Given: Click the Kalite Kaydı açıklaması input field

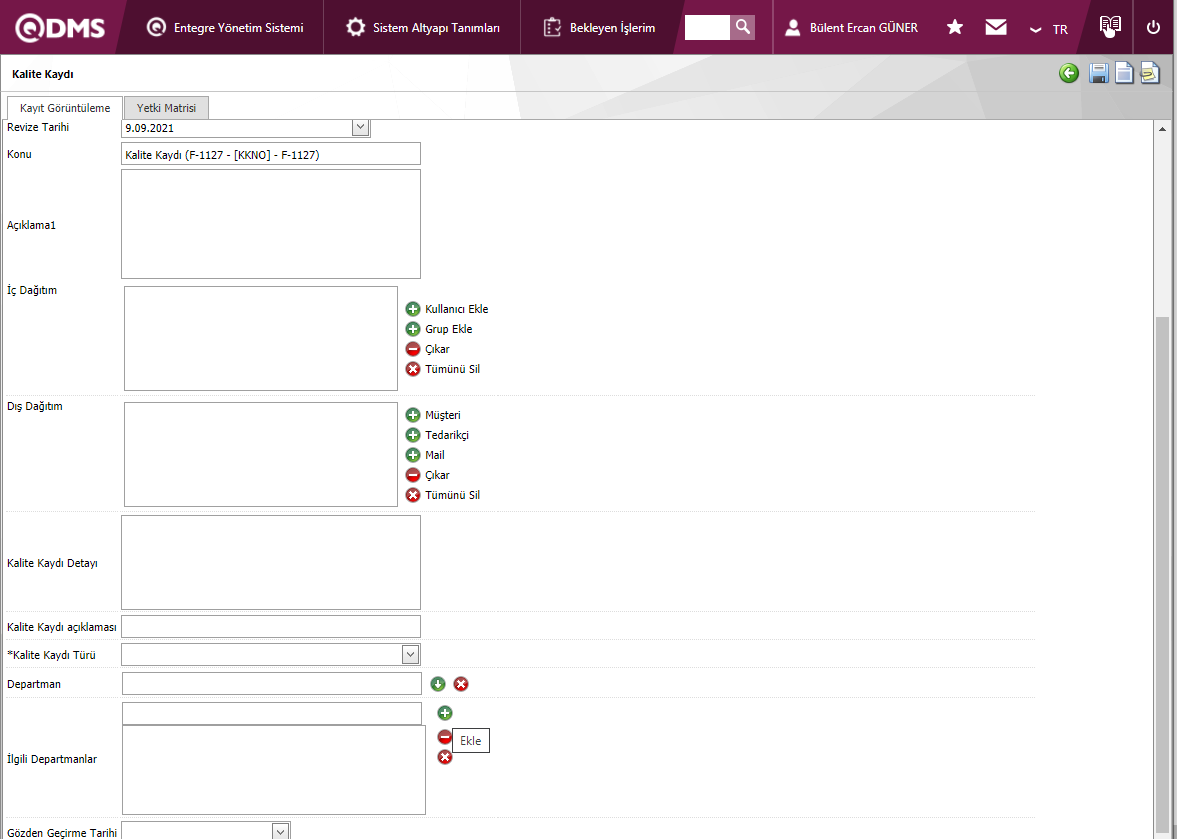Looking at the screenshot, I should [x=270, y=627].
